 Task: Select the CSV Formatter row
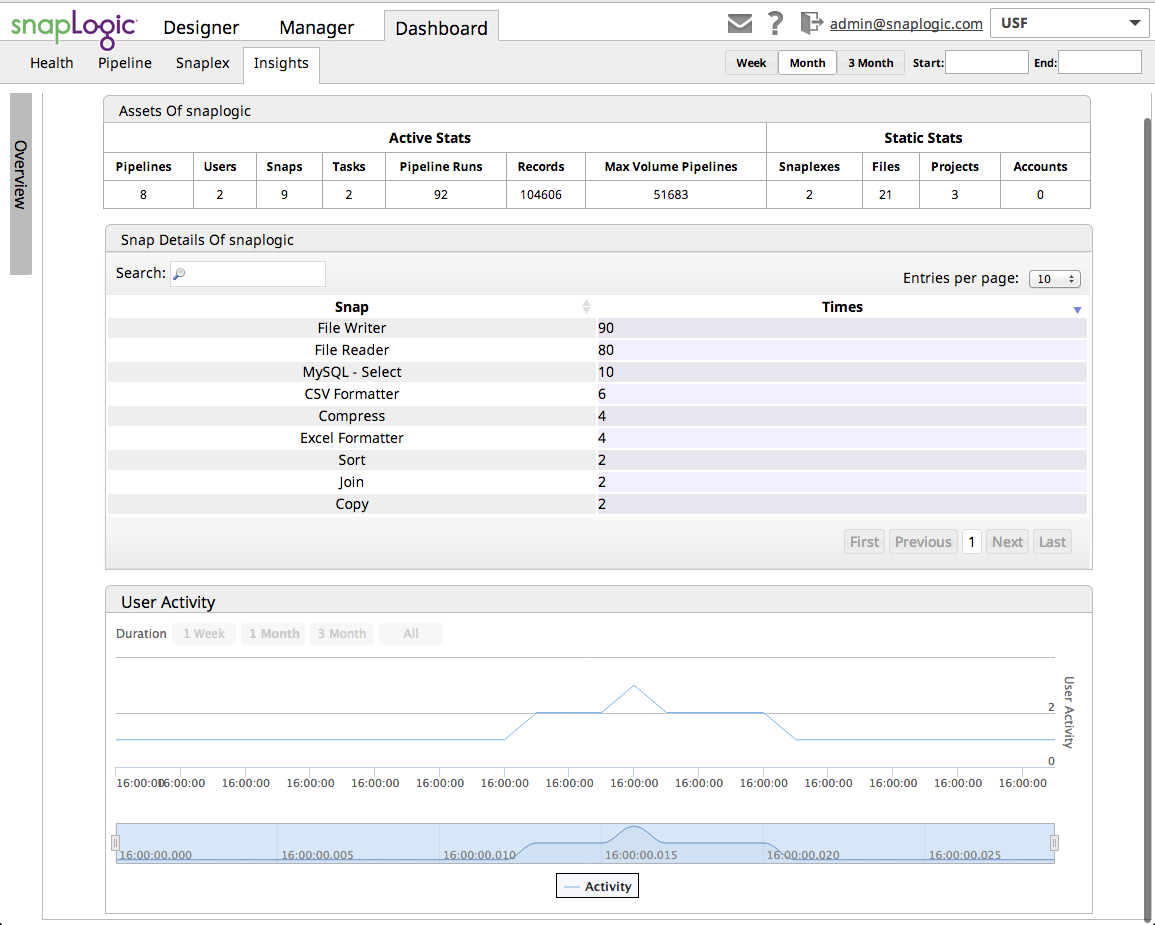pos(597,394)
